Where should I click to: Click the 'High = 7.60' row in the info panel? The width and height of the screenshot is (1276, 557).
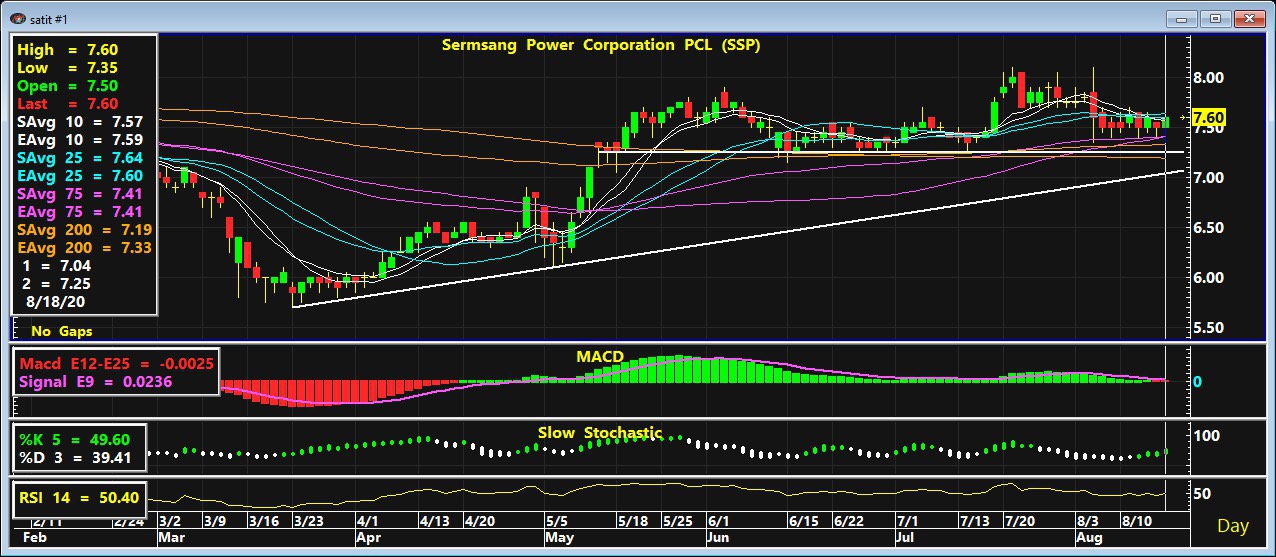coord(68,50)
